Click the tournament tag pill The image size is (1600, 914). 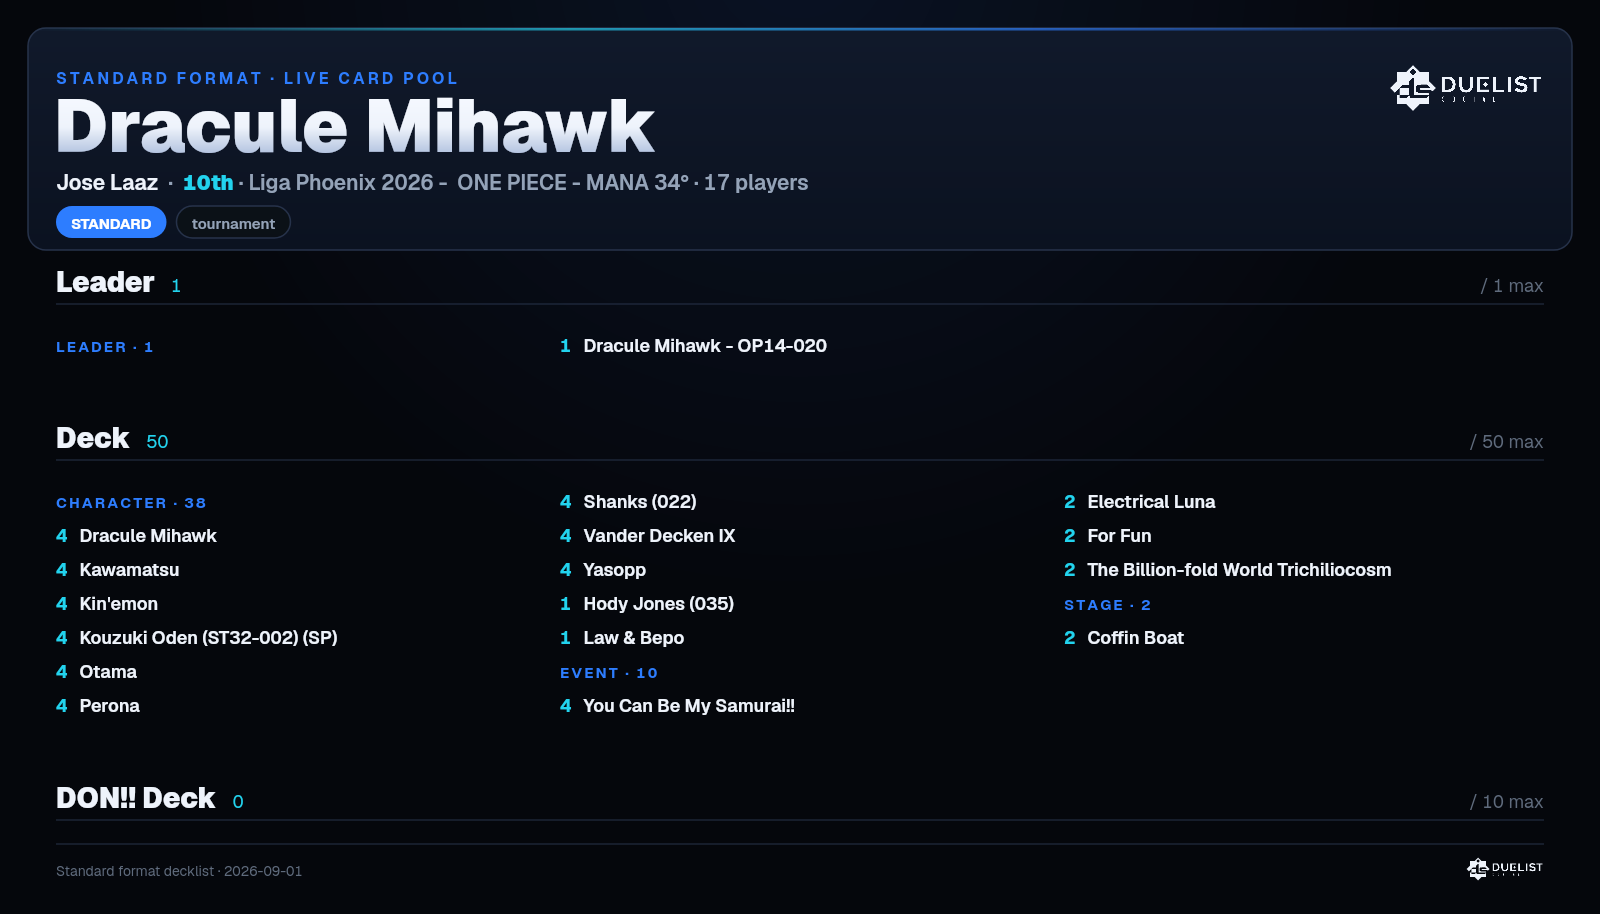(x=233, y=223)
